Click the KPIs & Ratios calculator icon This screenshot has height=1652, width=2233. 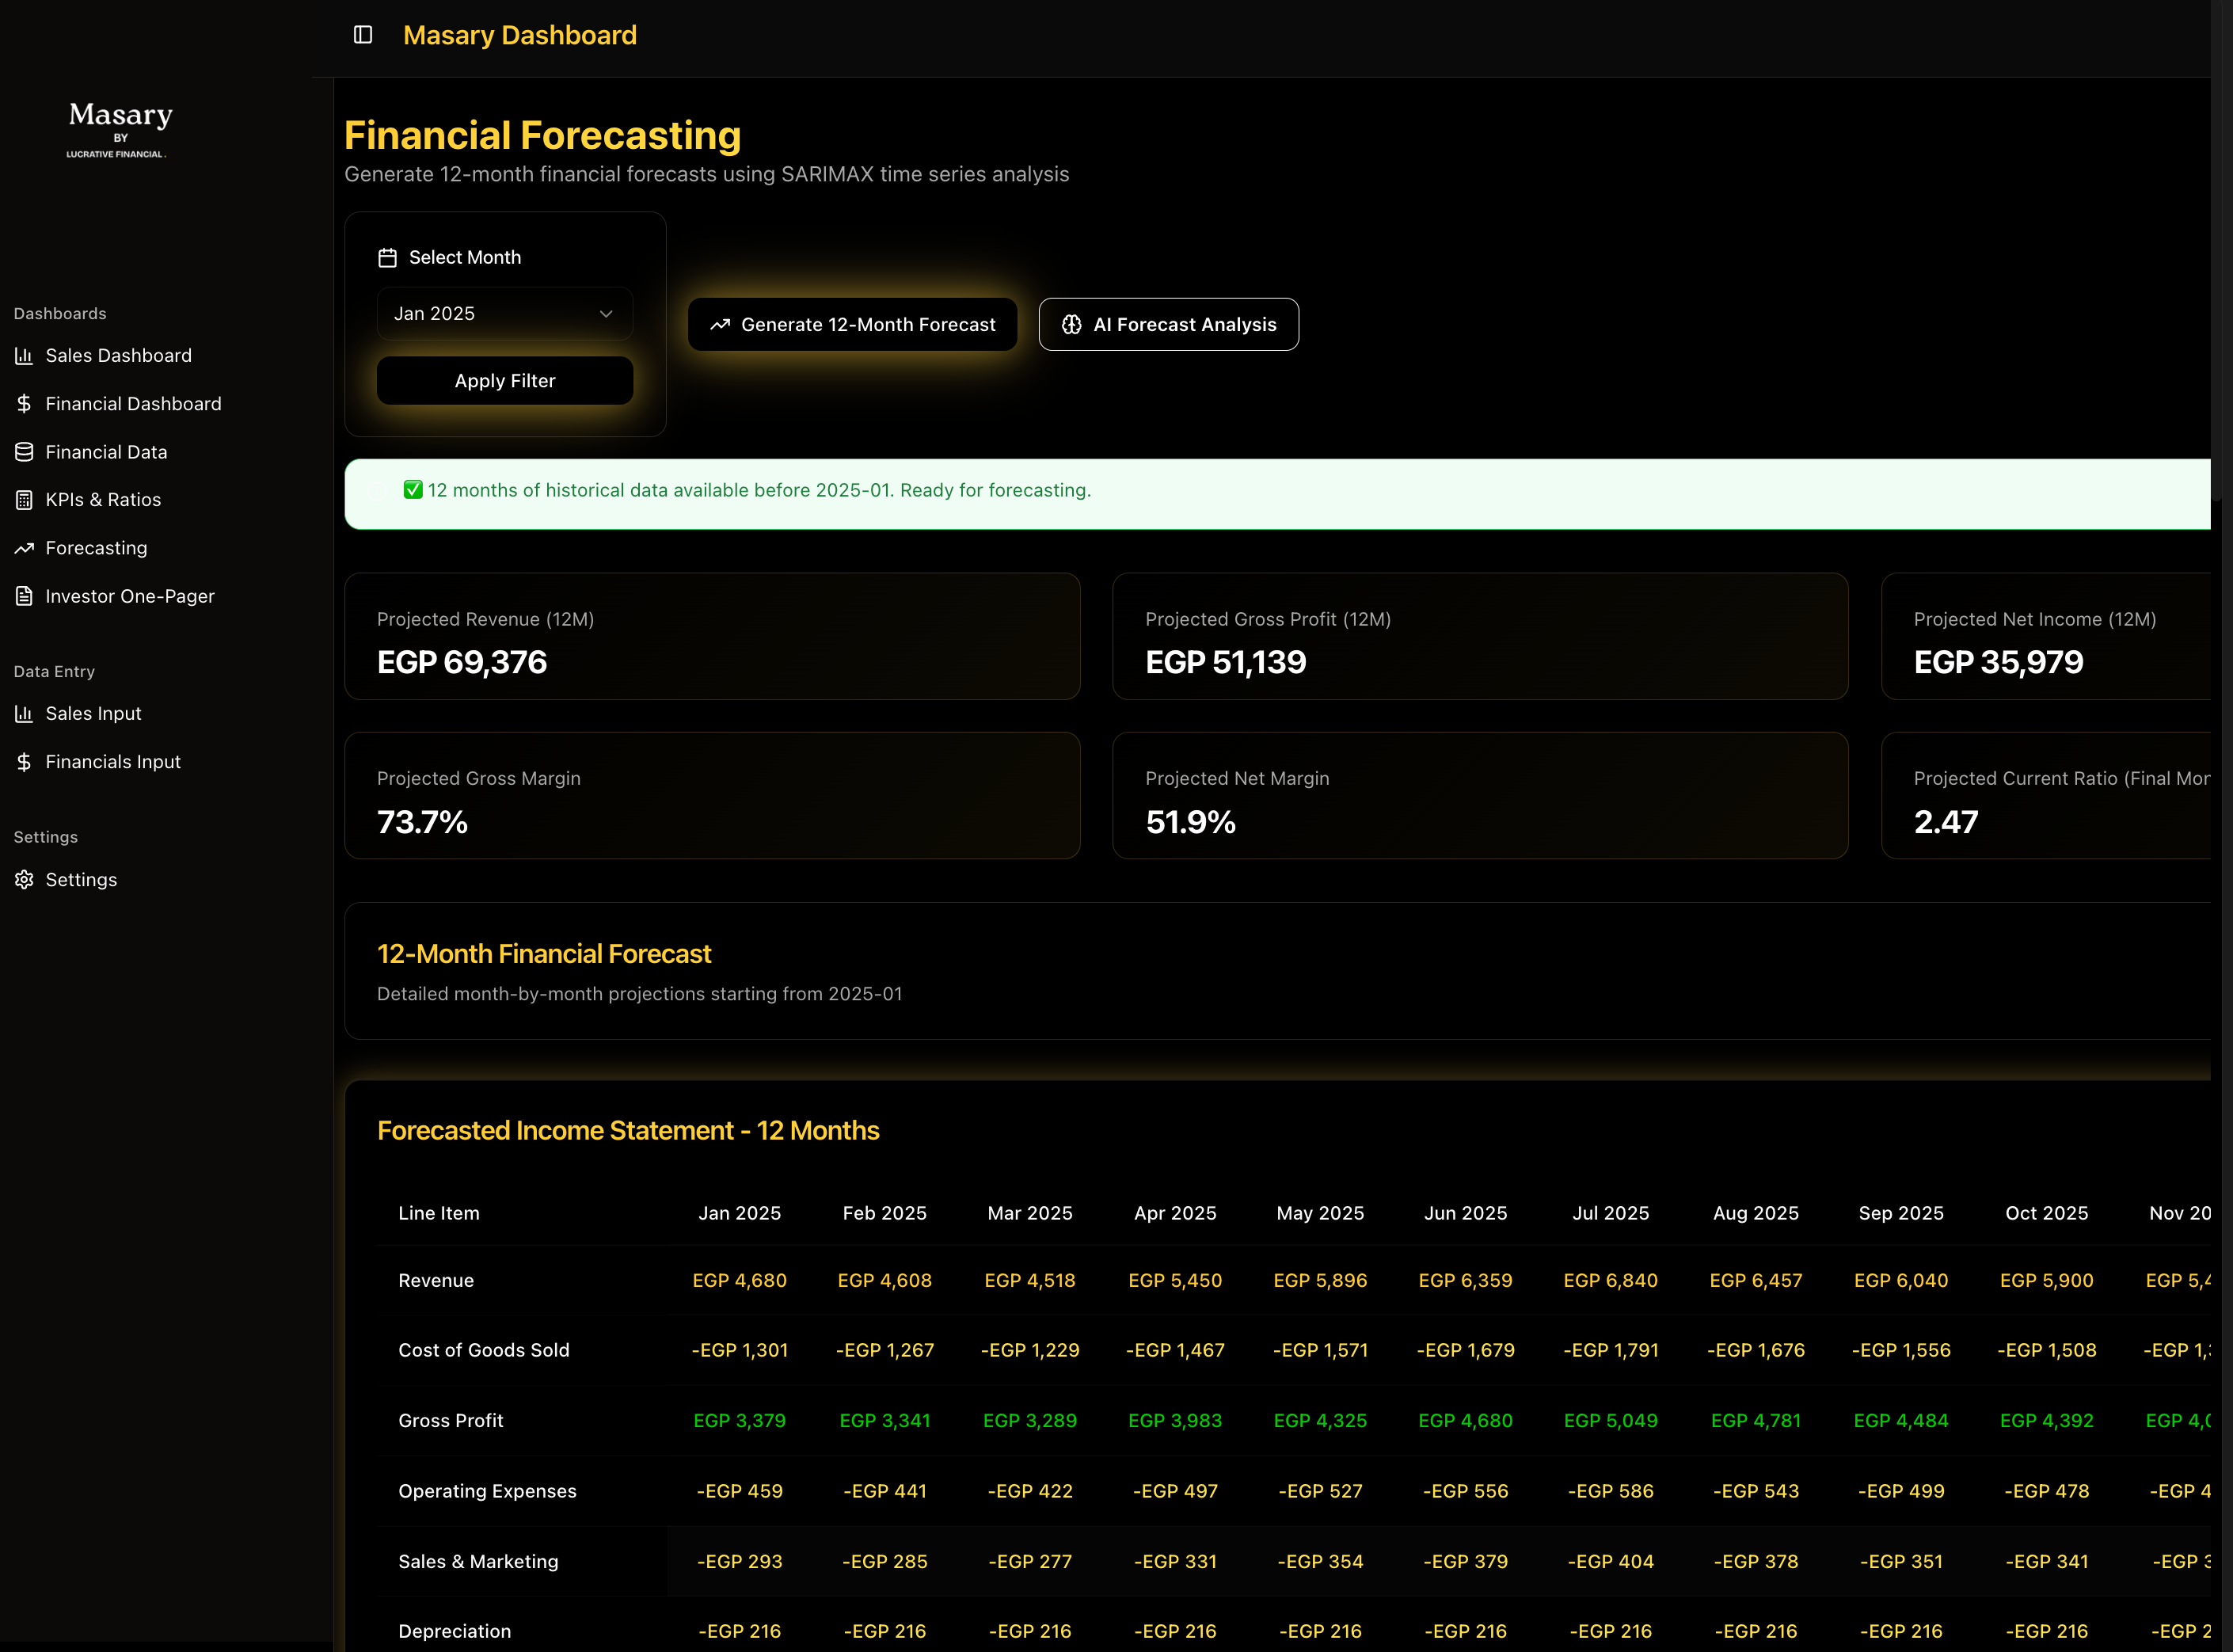[24, 500]
